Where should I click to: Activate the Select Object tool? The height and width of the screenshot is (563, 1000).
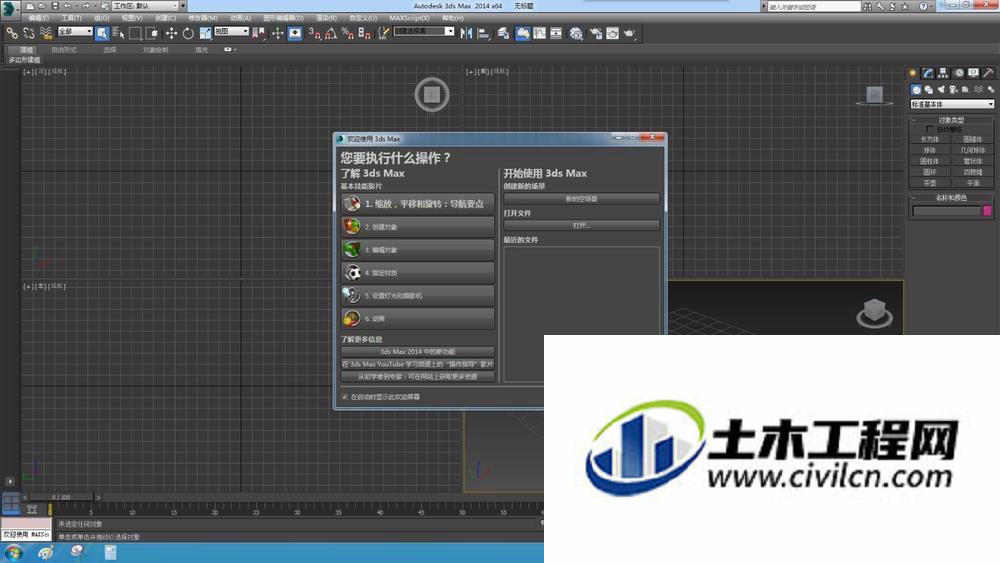click(102, 33)
